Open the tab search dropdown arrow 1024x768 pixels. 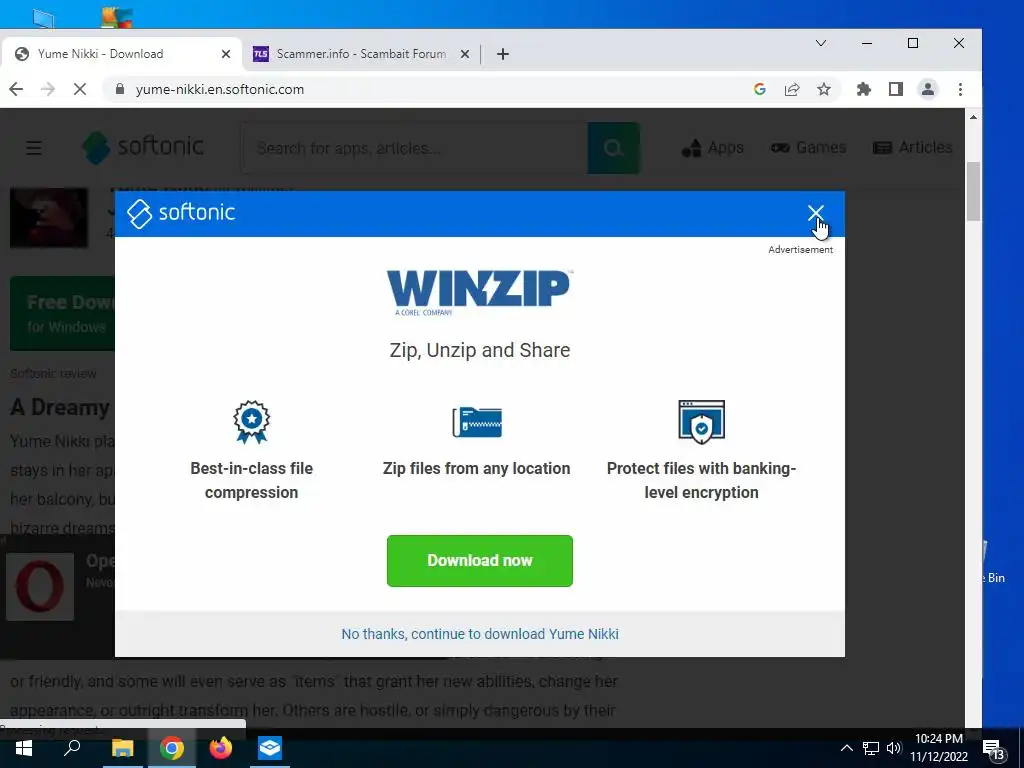pos(821,43)
